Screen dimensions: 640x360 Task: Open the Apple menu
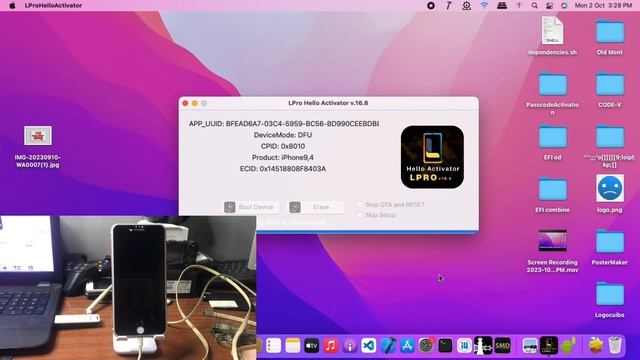(12, 5)
